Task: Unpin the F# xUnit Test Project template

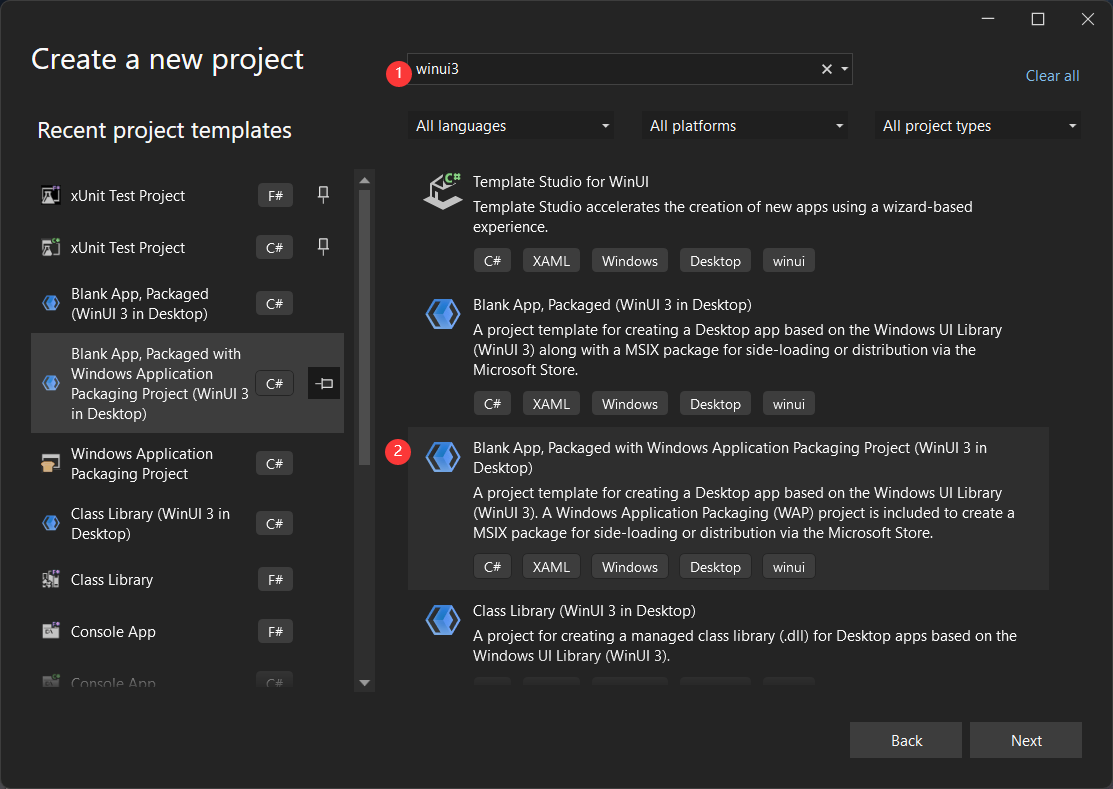Action: tap(323, 195)
